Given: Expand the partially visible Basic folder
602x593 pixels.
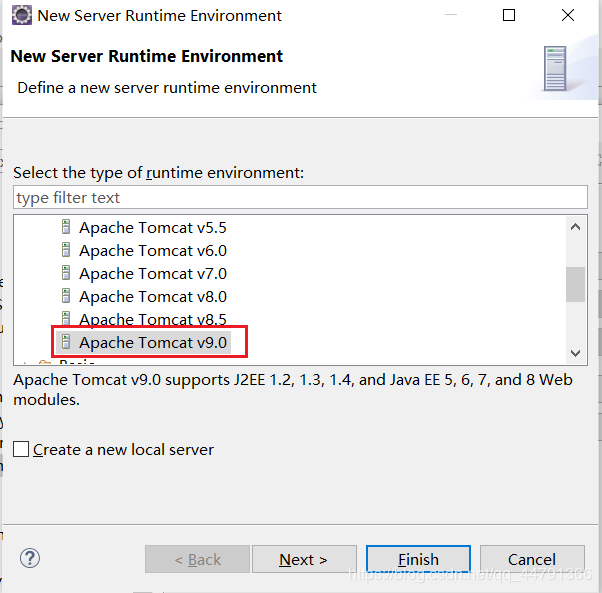Looking at the screenshot, I should (25, 362).
